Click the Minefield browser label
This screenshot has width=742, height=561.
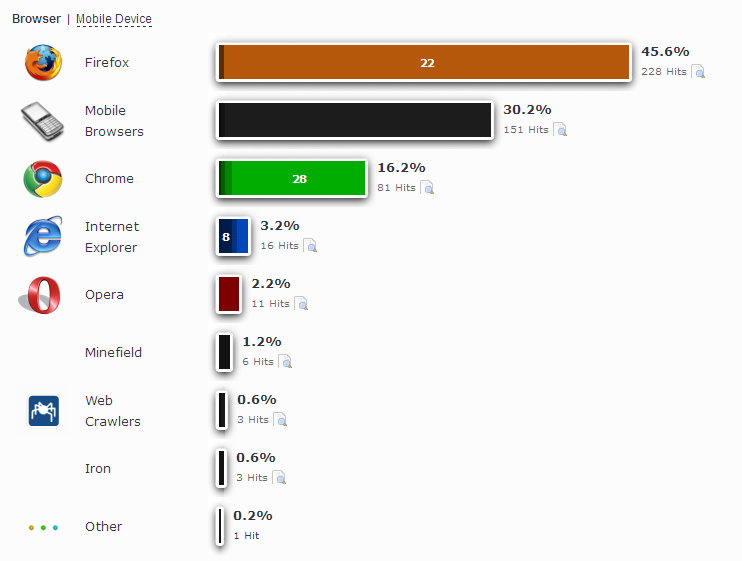tap(114, 352)
